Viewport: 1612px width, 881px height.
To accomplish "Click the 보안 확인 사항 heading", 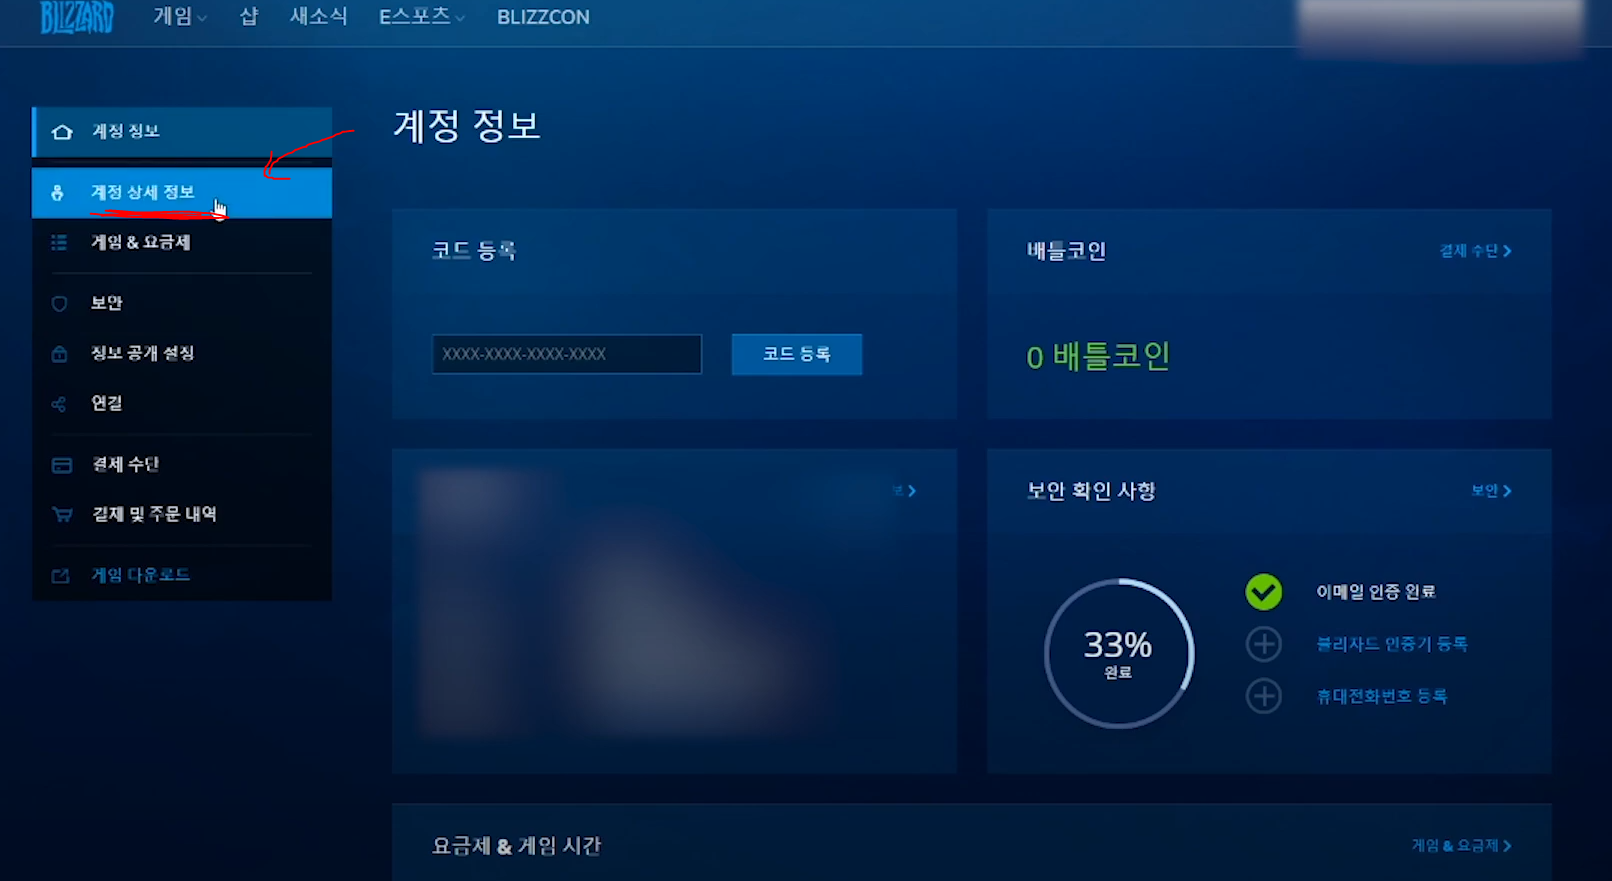I will 1091,491.
